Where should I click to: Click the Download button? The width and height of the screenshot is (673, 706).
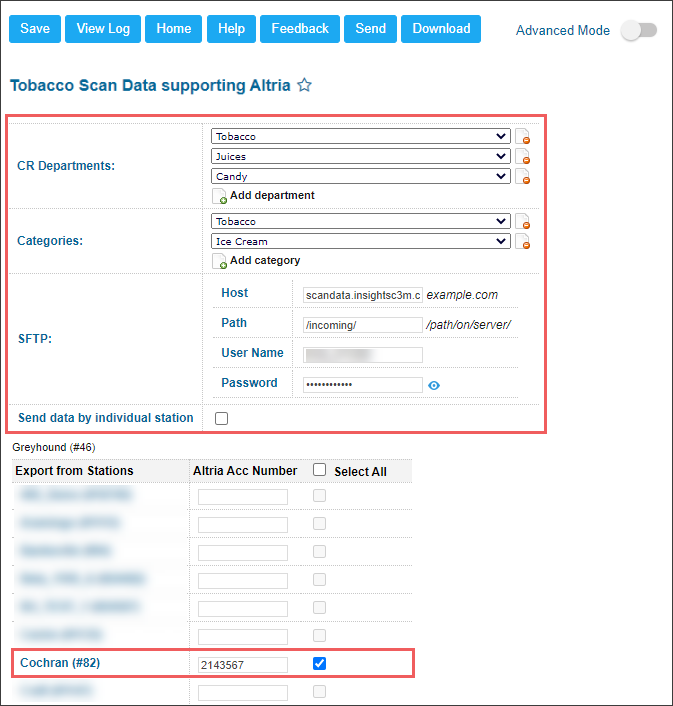click(x=441, y=29)
